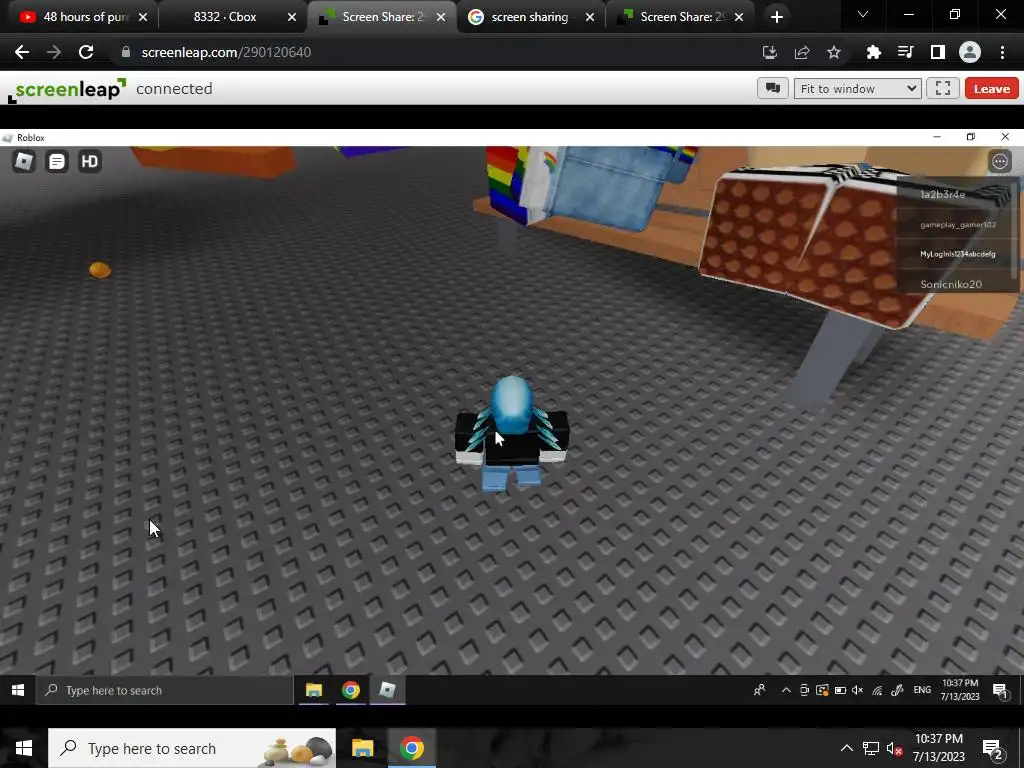Open File Explorer on local taskbar
Viewport: 1024px width, 768px height.
pos(362,748)
